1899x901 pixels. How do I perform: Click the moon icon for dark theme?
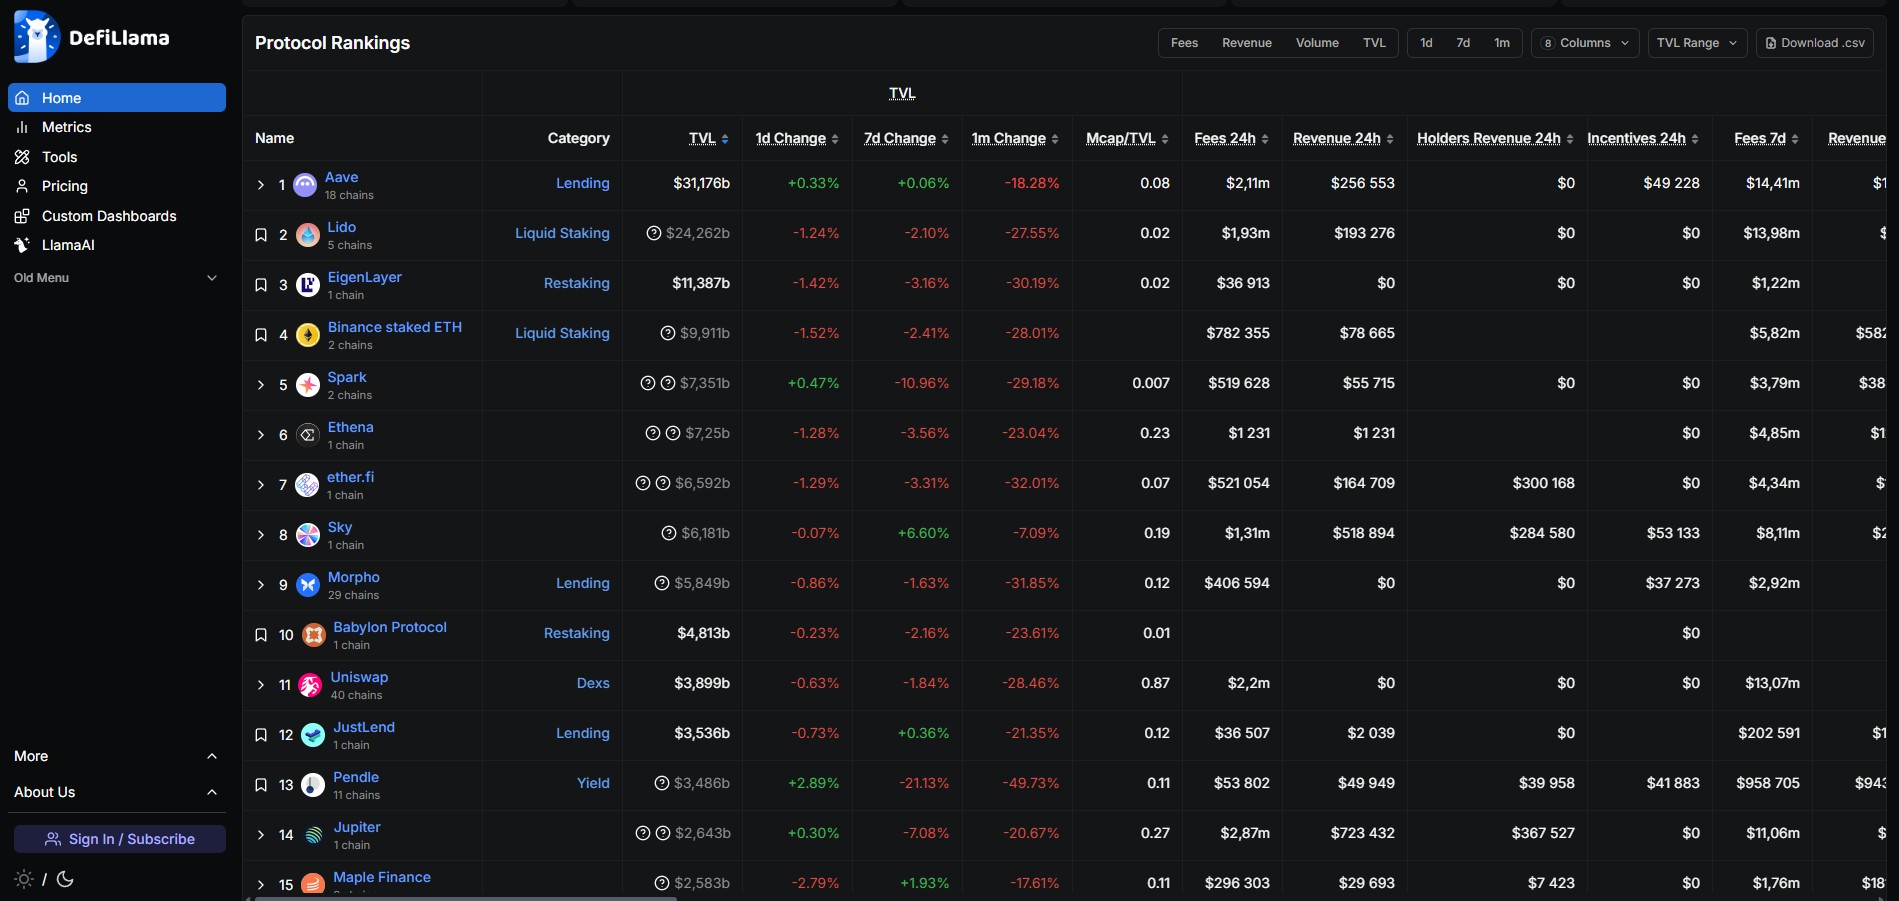pos(65,879)
